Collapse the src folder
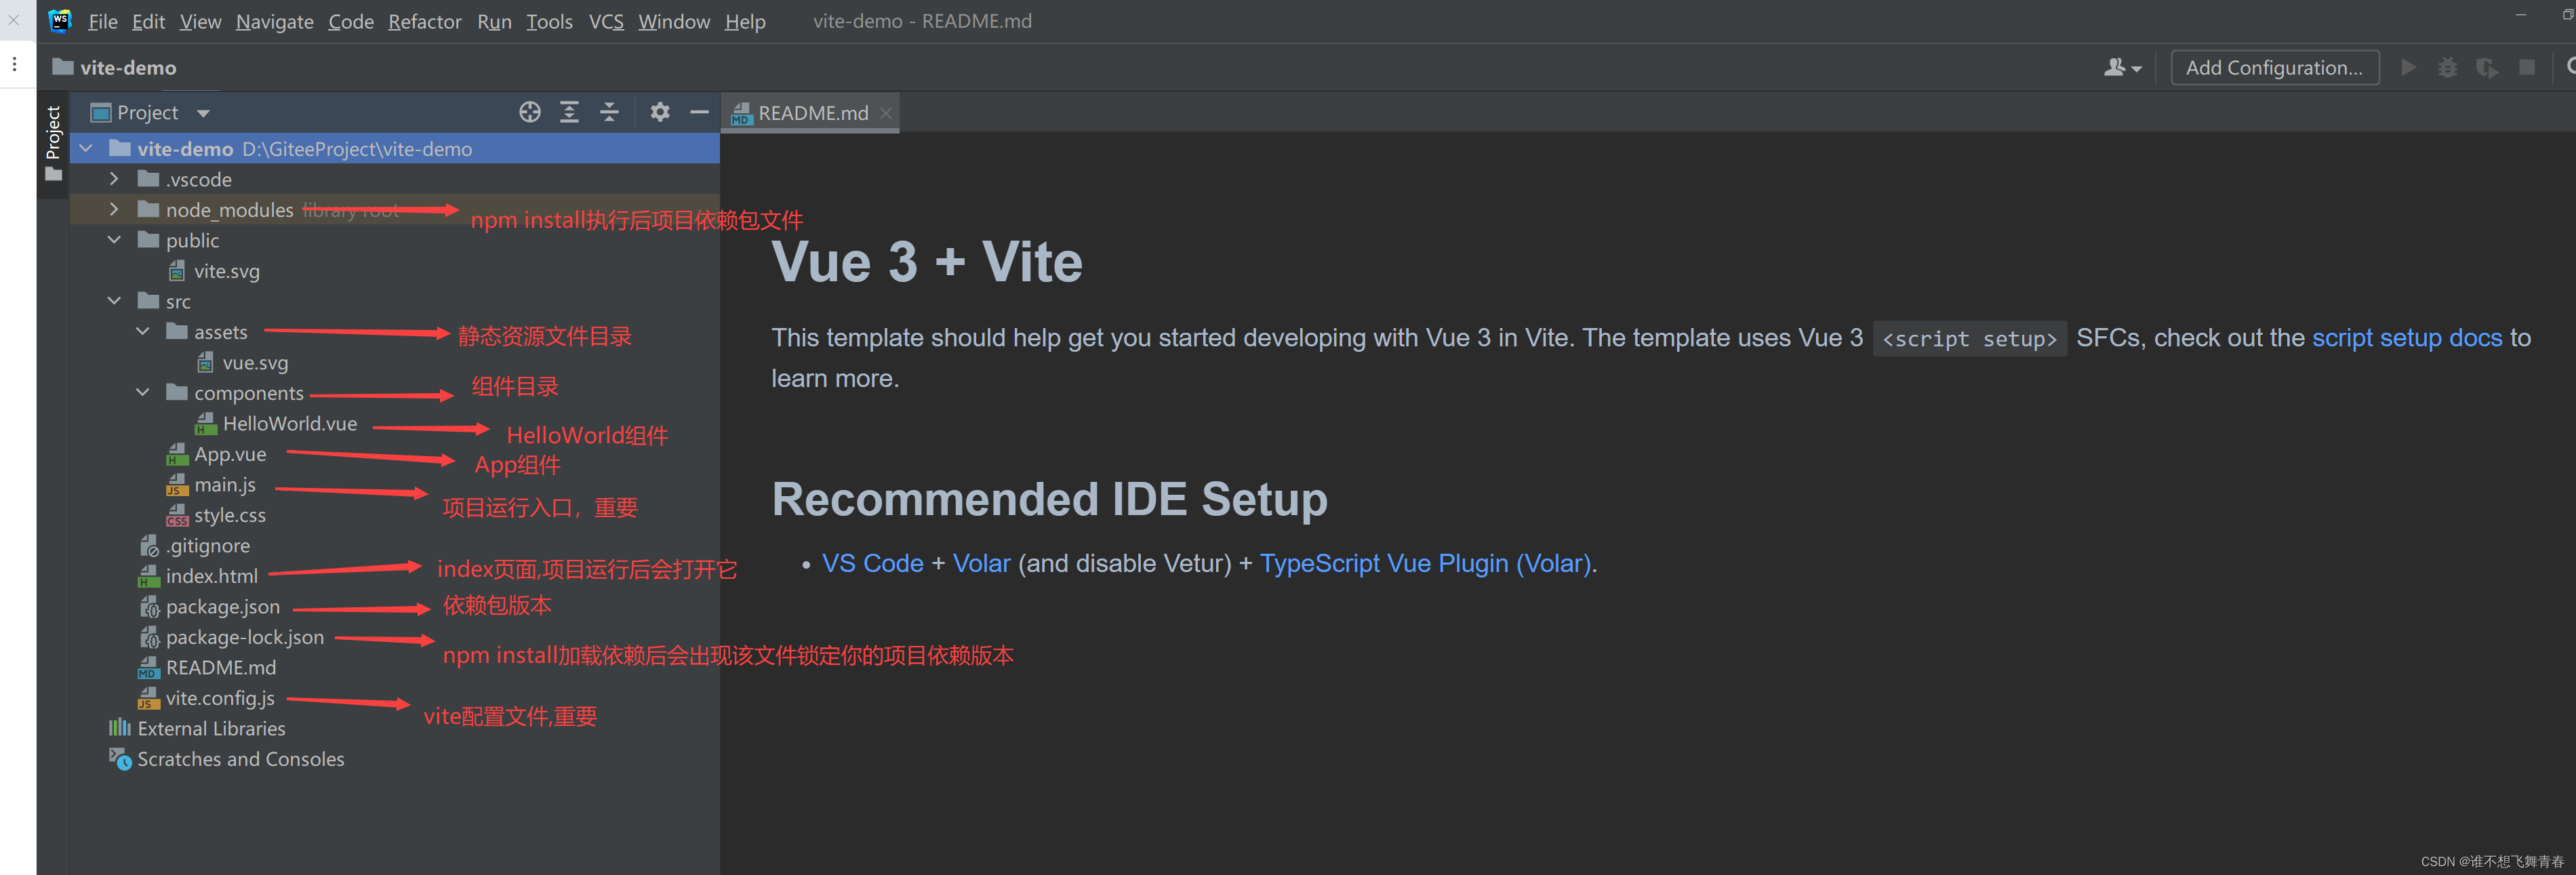Image resolution: width=2576 pixels, height=875 pixels. pyautogui.click(x=114, y=301)
